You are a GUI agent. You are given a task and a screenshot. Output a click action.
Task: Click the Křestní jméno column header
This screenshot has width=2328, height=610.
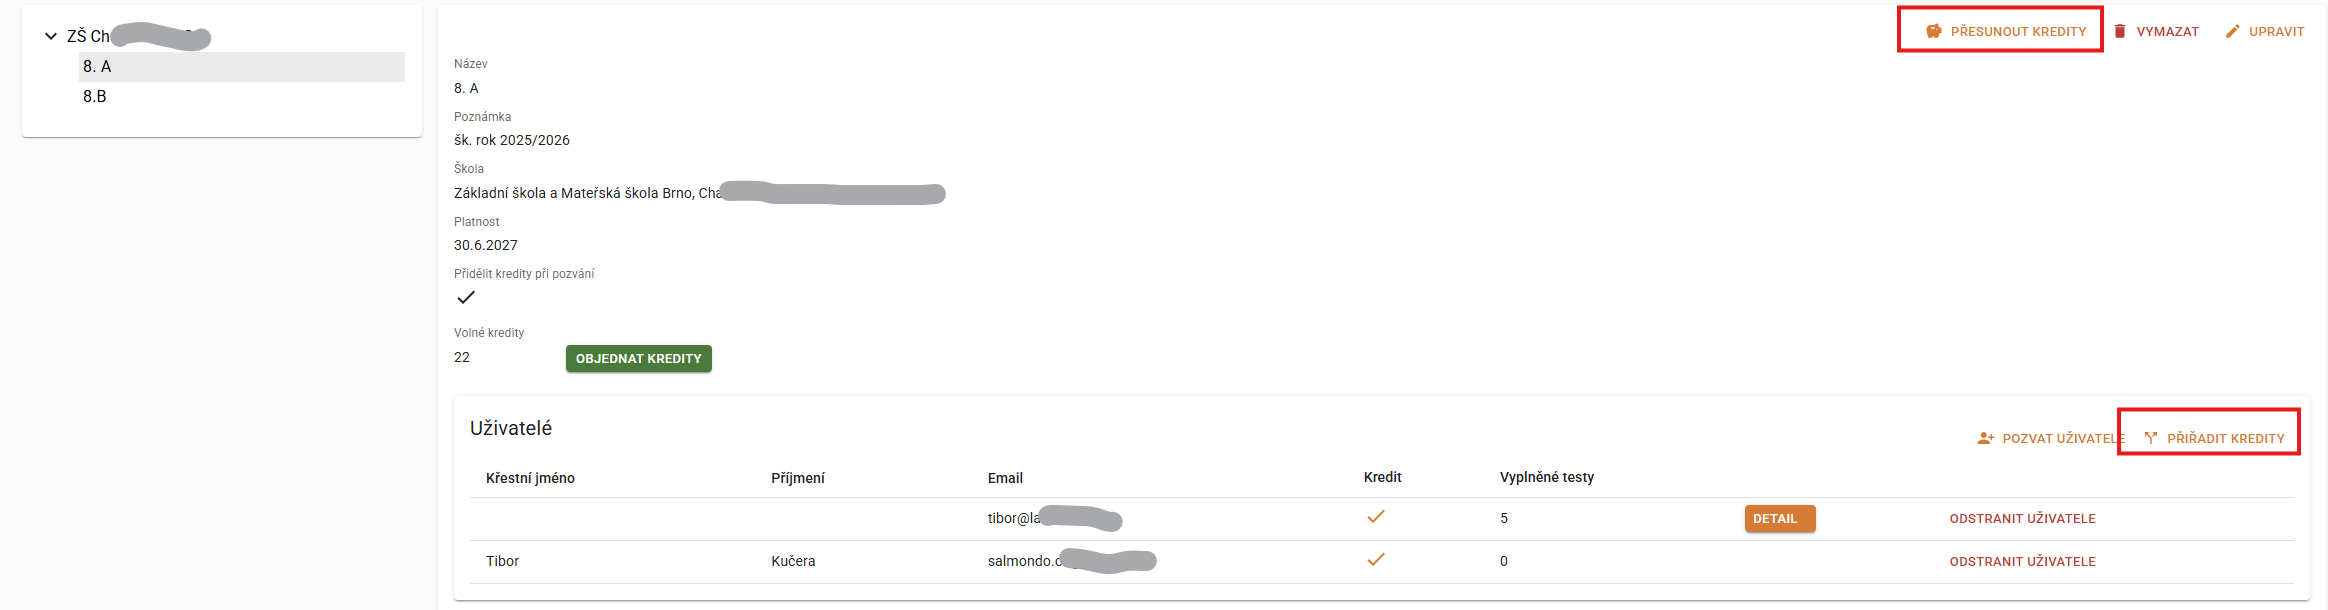click(530, 478)
